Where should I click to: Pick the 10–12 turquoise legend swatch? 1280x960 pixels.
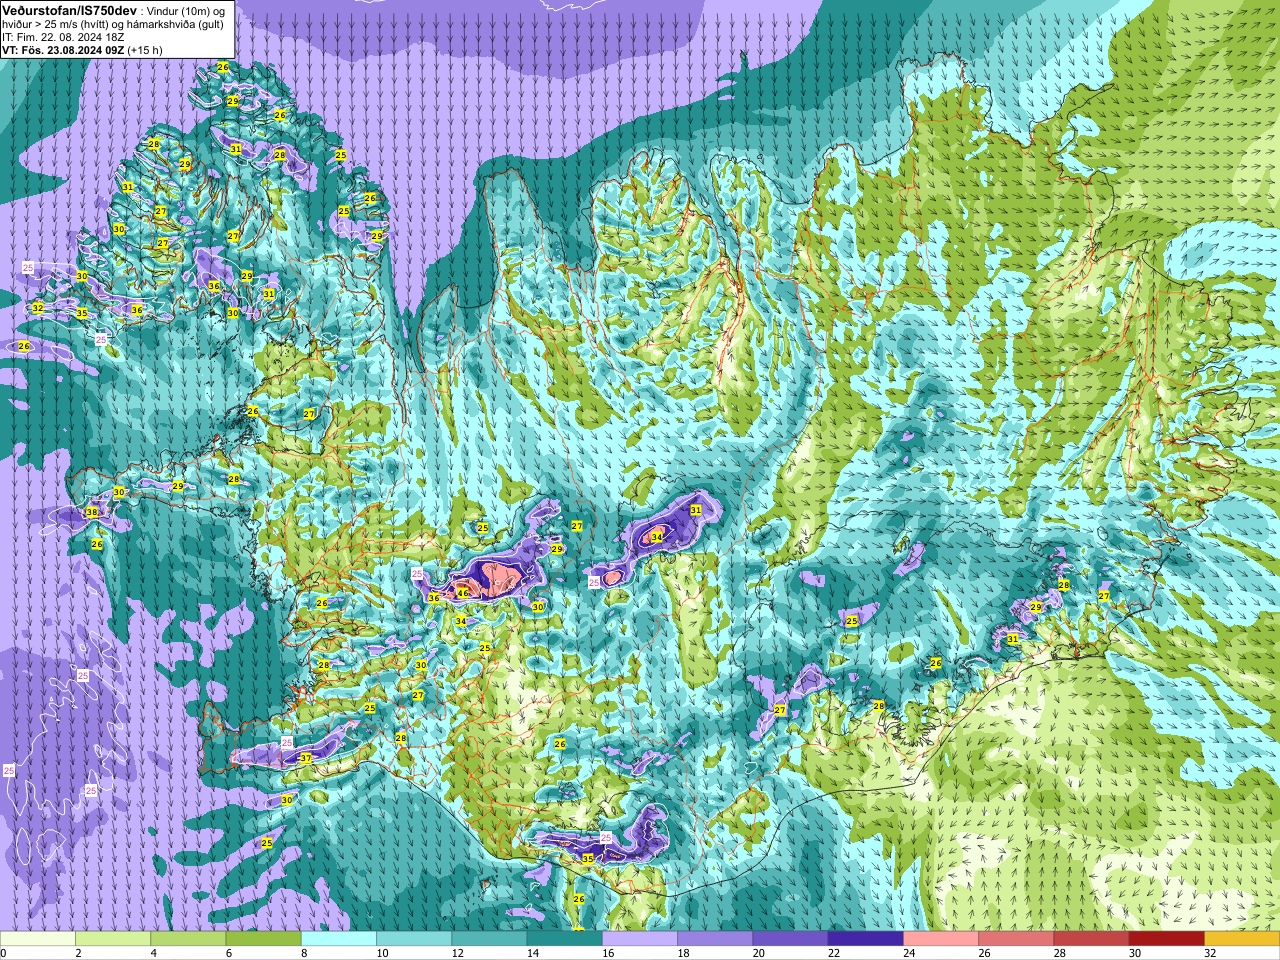point(414,939)
